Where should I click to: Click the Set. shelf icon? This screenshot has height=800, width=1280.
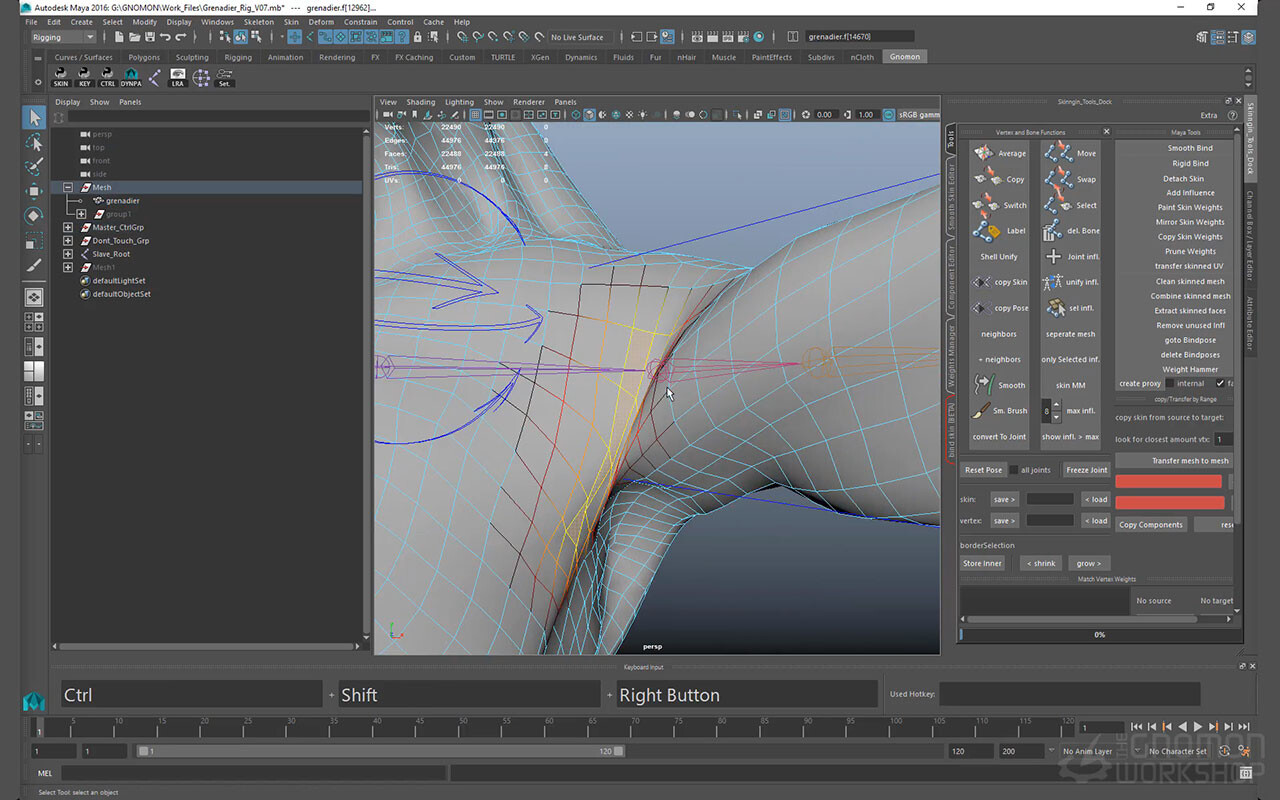click(x=225, y=77)
